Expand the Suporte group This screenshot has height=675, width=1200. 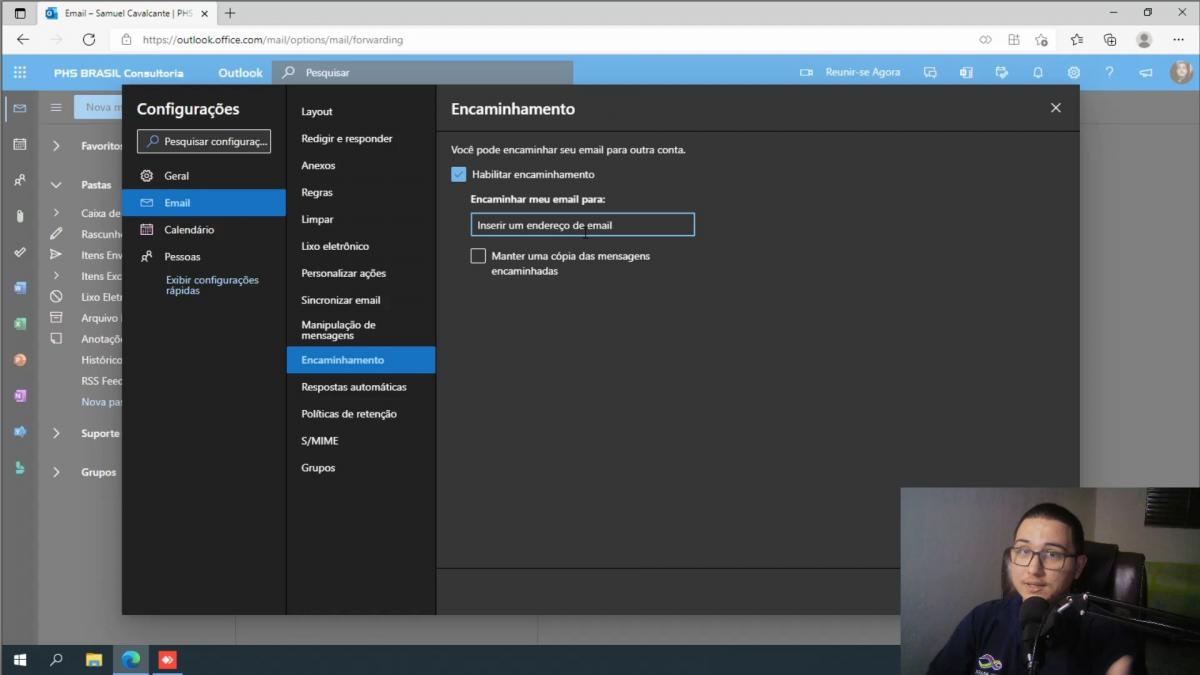[56, 433]
